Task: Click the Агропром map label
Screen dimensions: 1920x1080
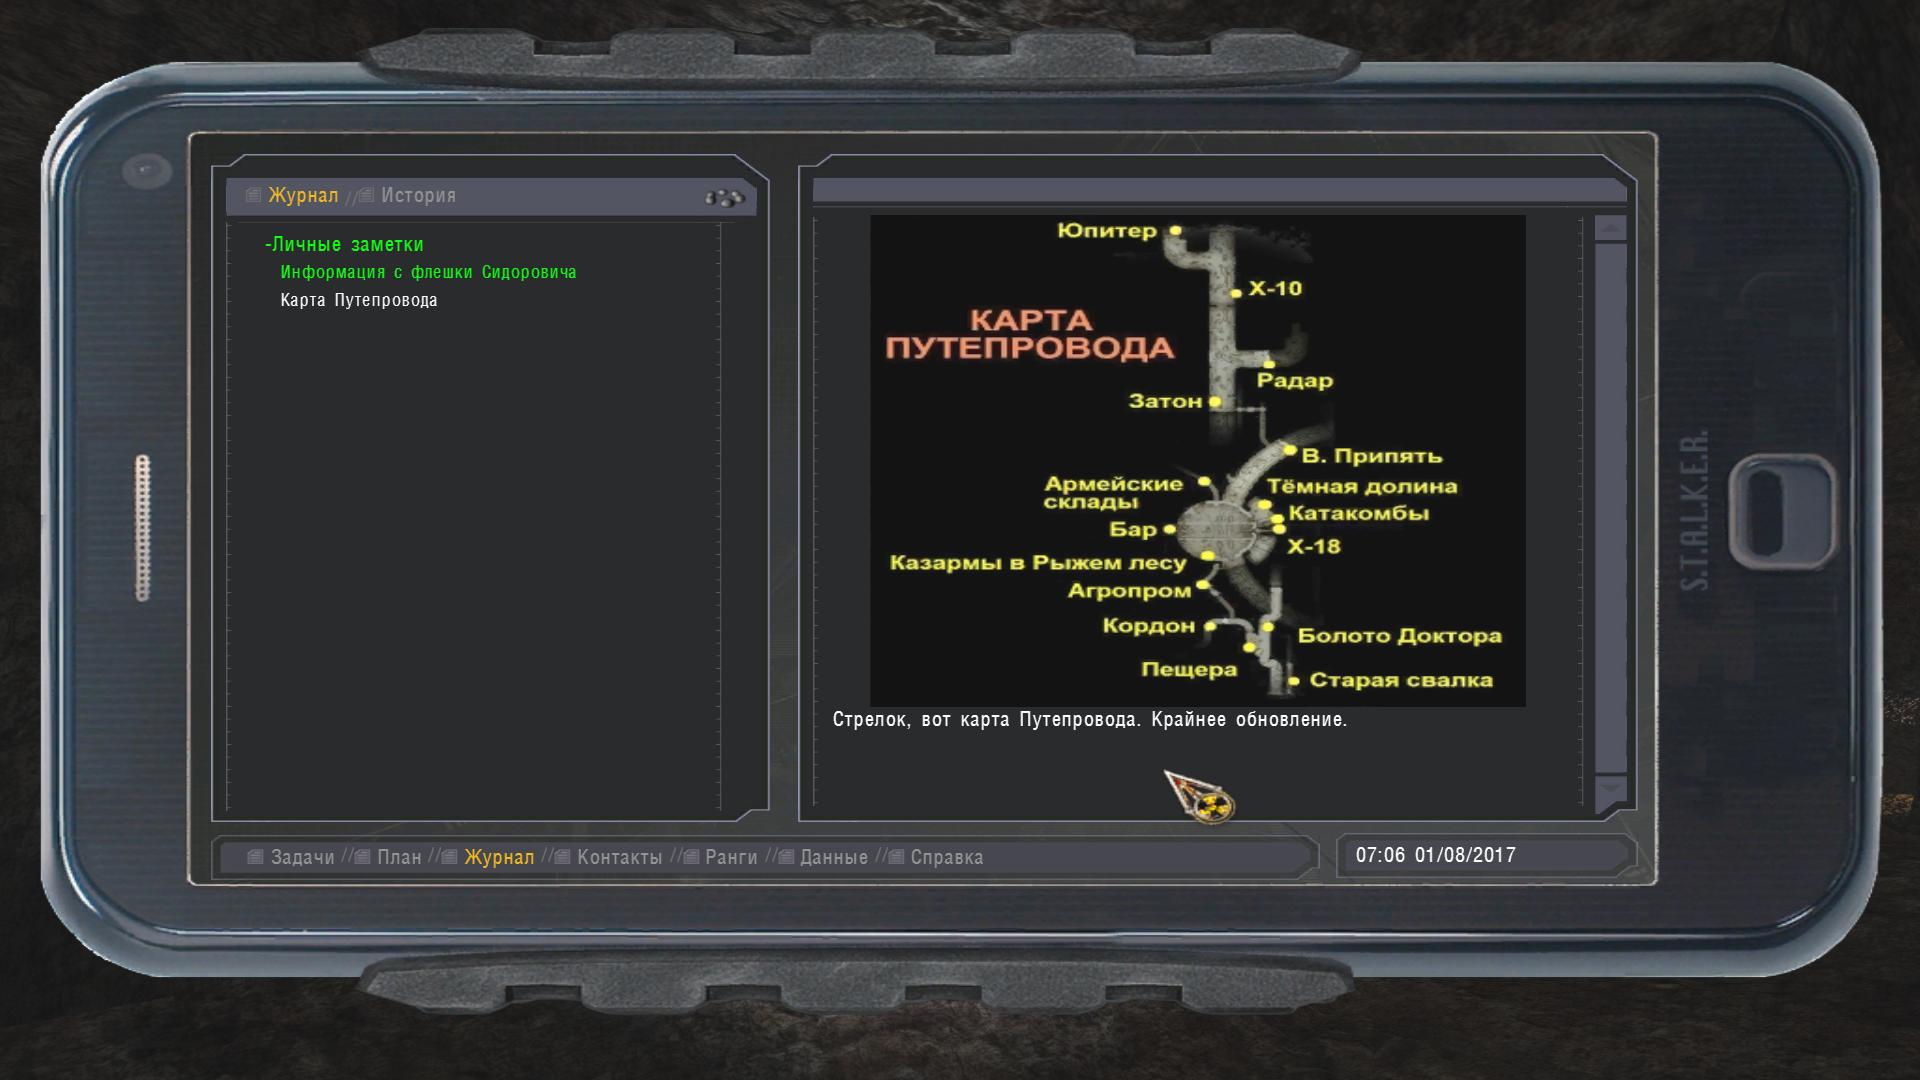Action: click(1129, 591)
